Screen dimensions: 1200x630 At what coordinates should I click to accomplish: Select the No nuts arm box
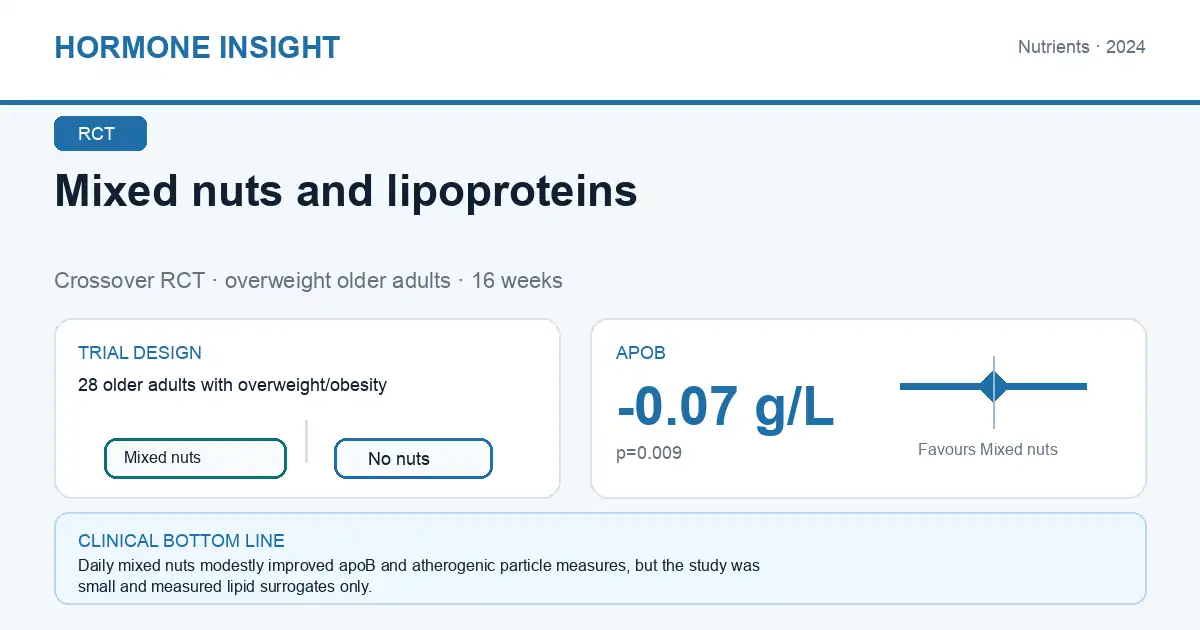(x=413, y=459)
